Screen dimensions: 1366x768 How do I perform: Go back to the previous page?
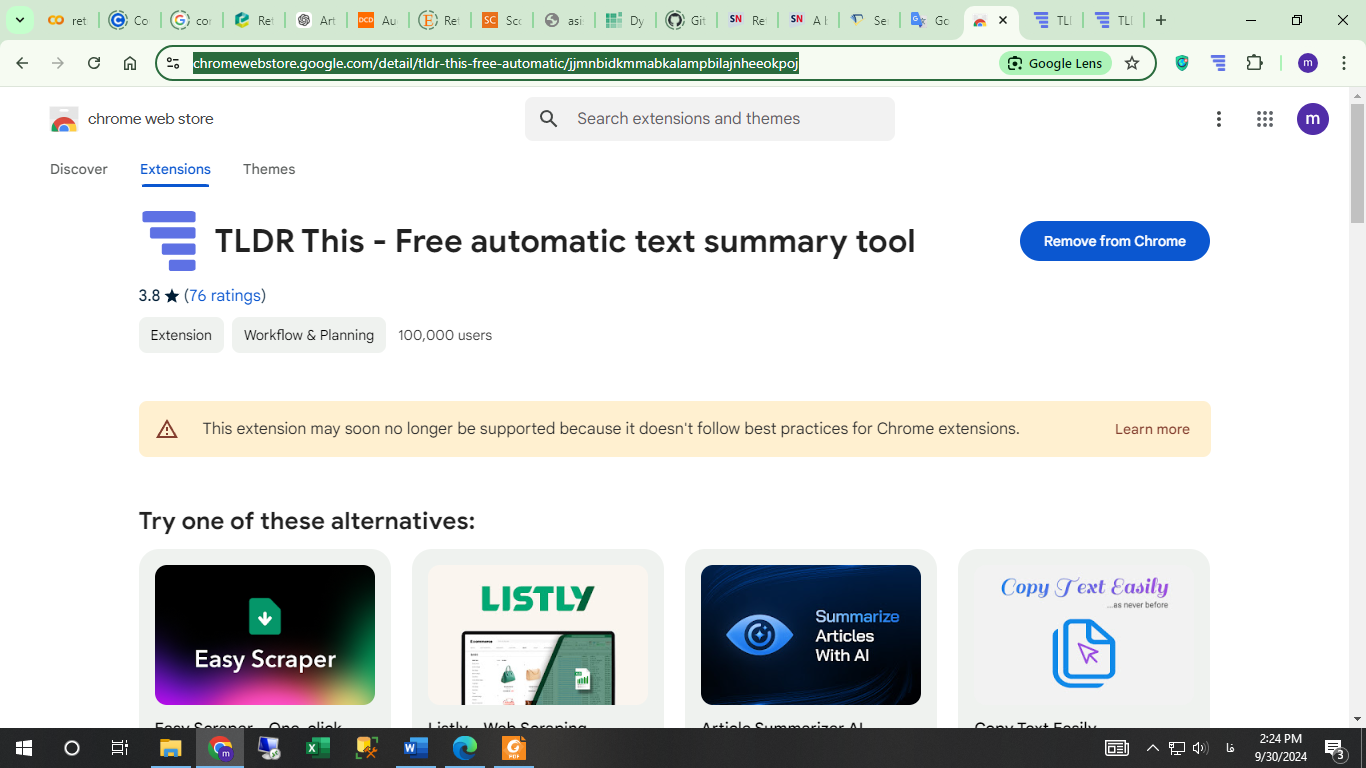click(x=22, y=63)
